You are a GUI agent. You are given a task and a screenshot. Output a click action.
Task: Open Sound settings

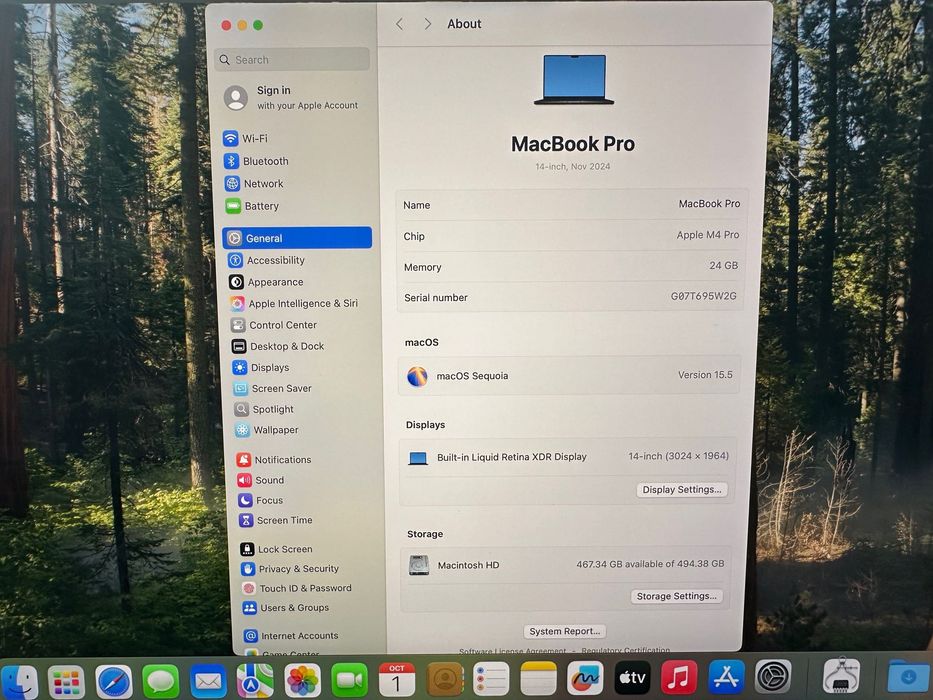(x=261, y=480)
